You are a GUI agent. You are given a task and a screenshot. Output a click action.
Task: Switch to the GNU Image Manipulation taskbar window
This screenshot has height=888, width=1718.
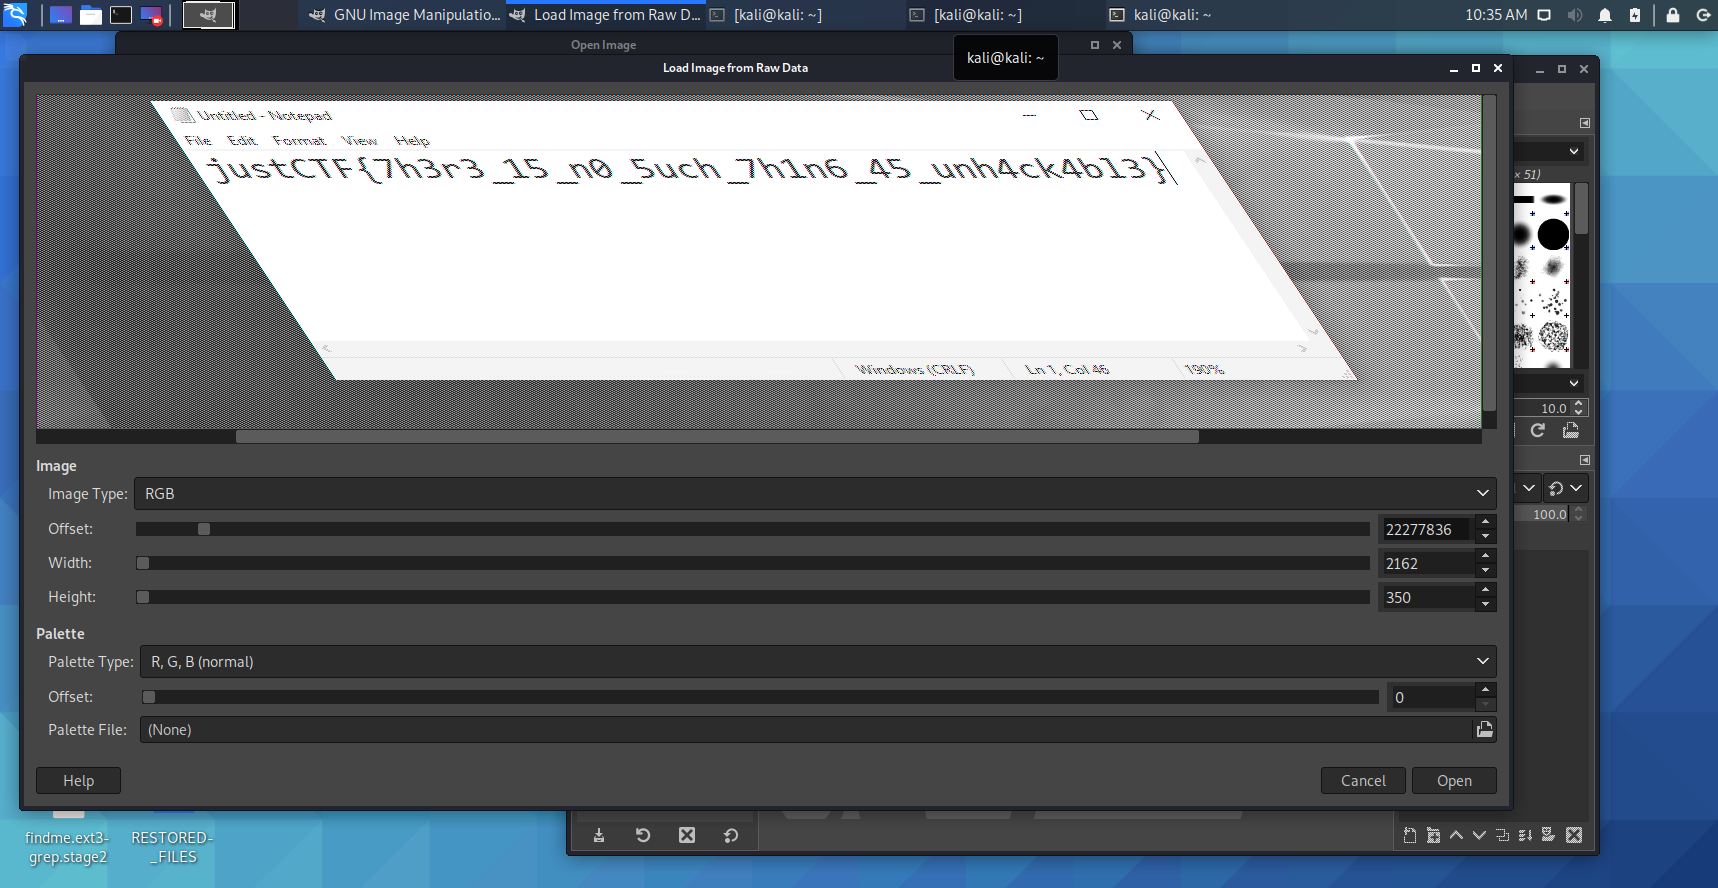point(405,15)
